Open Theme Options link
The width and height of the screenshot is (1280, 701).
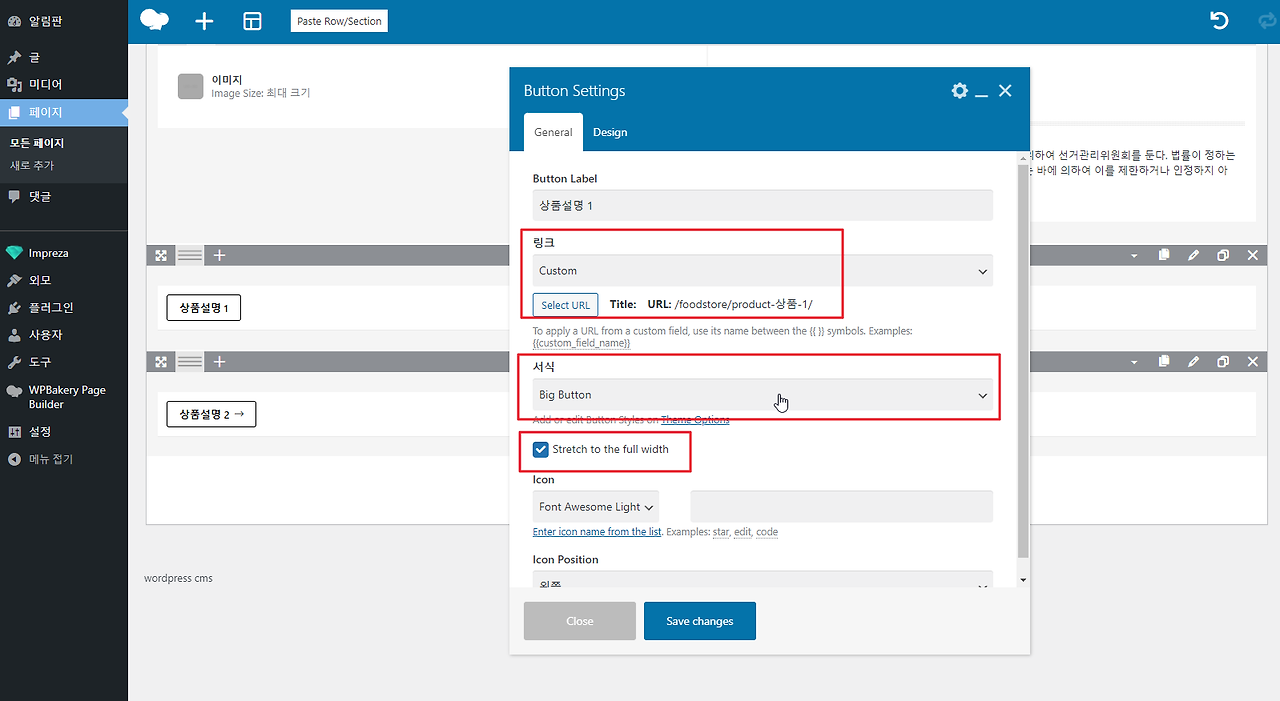click(695, 420)
